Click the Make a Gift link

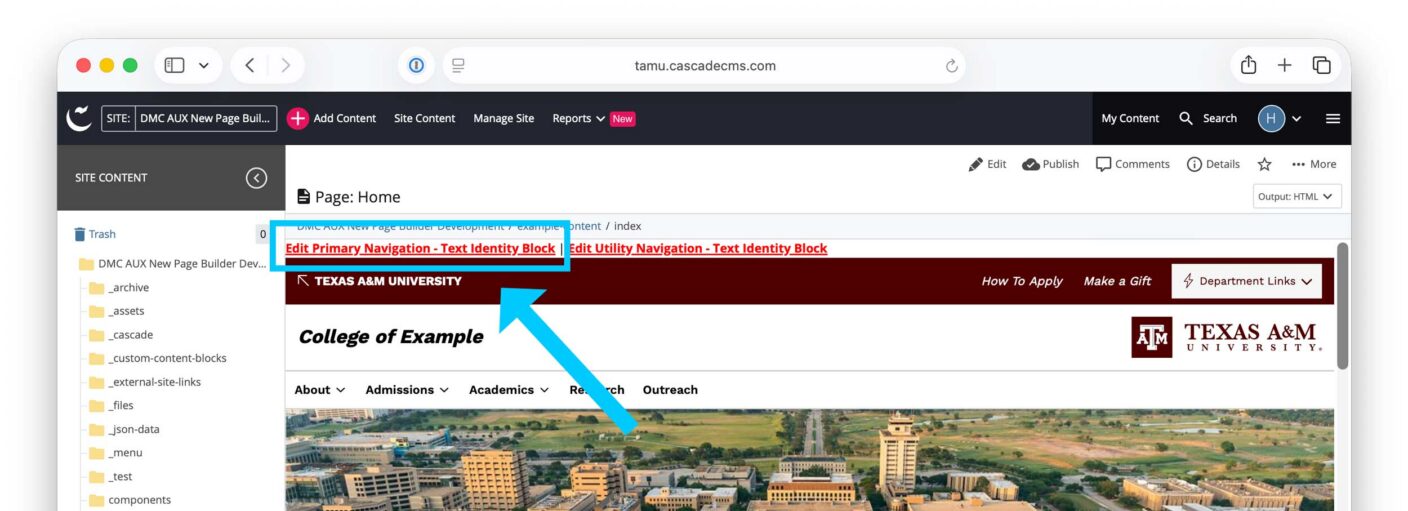(1117, 281)
